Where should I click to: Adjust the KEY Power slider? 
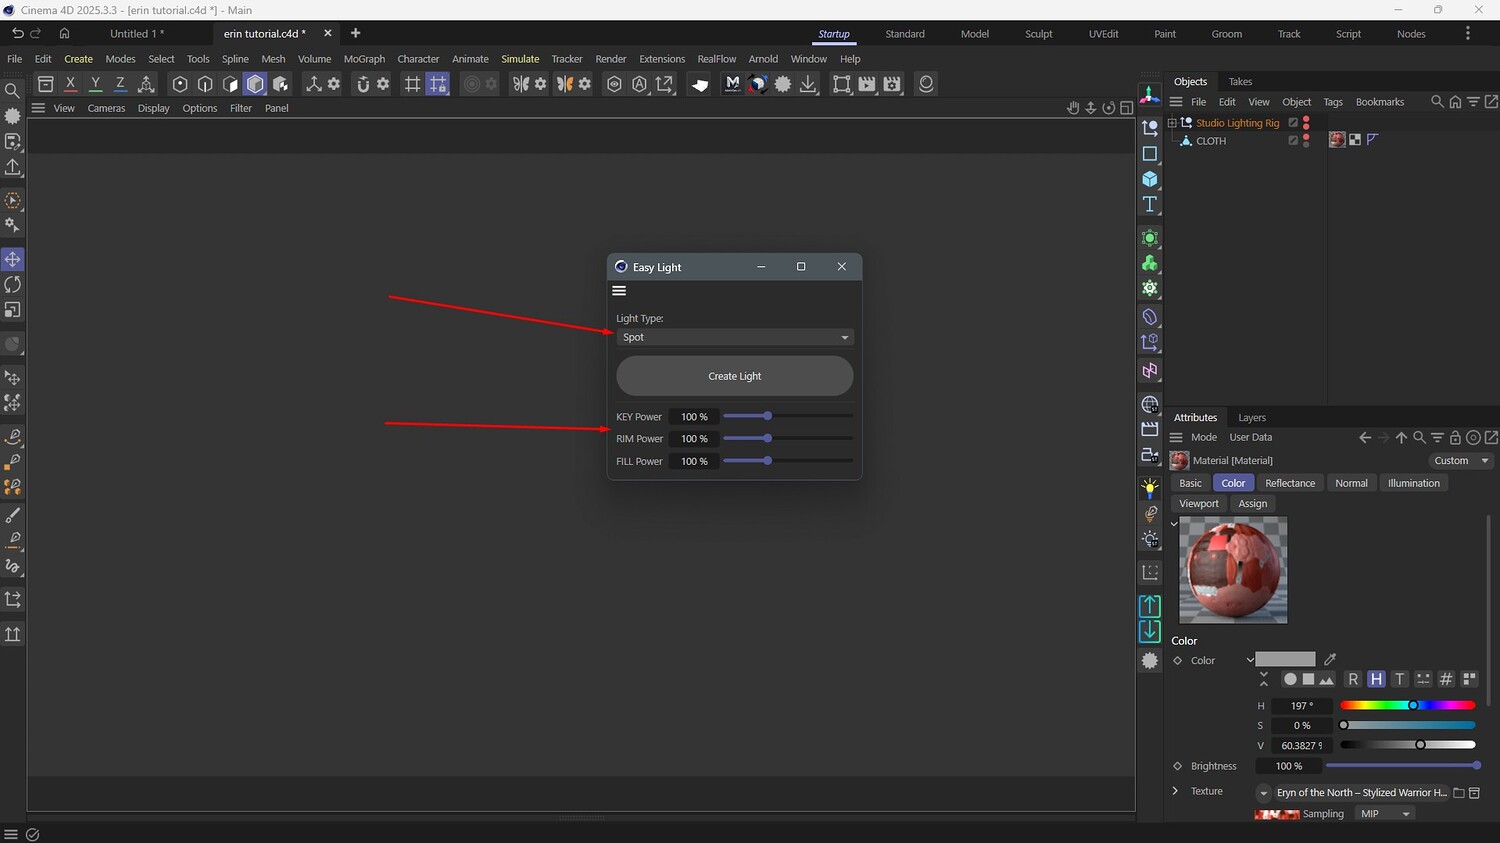pos(788,416)
